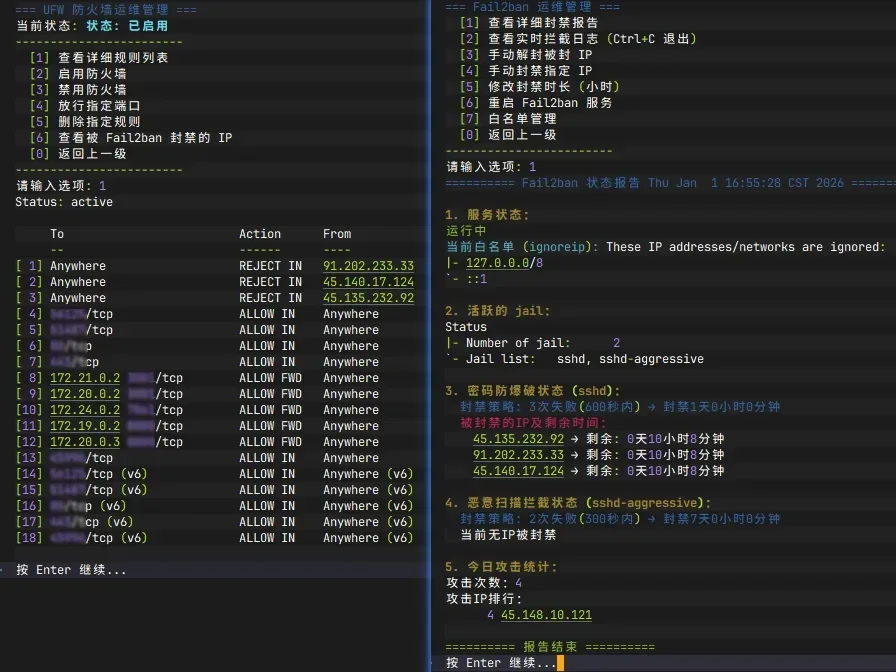Select UFW menu option 放行指定端口

(x=99, y=106)
